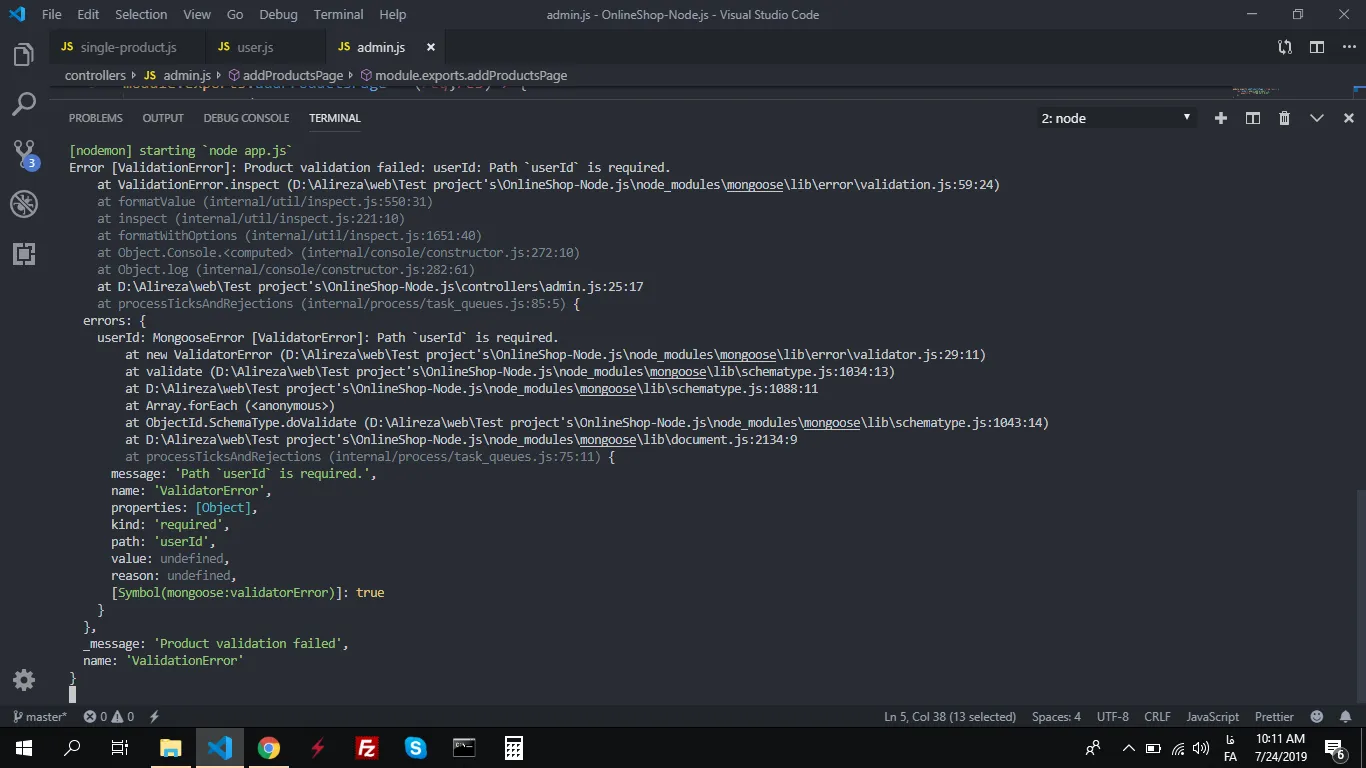Open the Explorer view in the activity bar

tap(24, 55)
